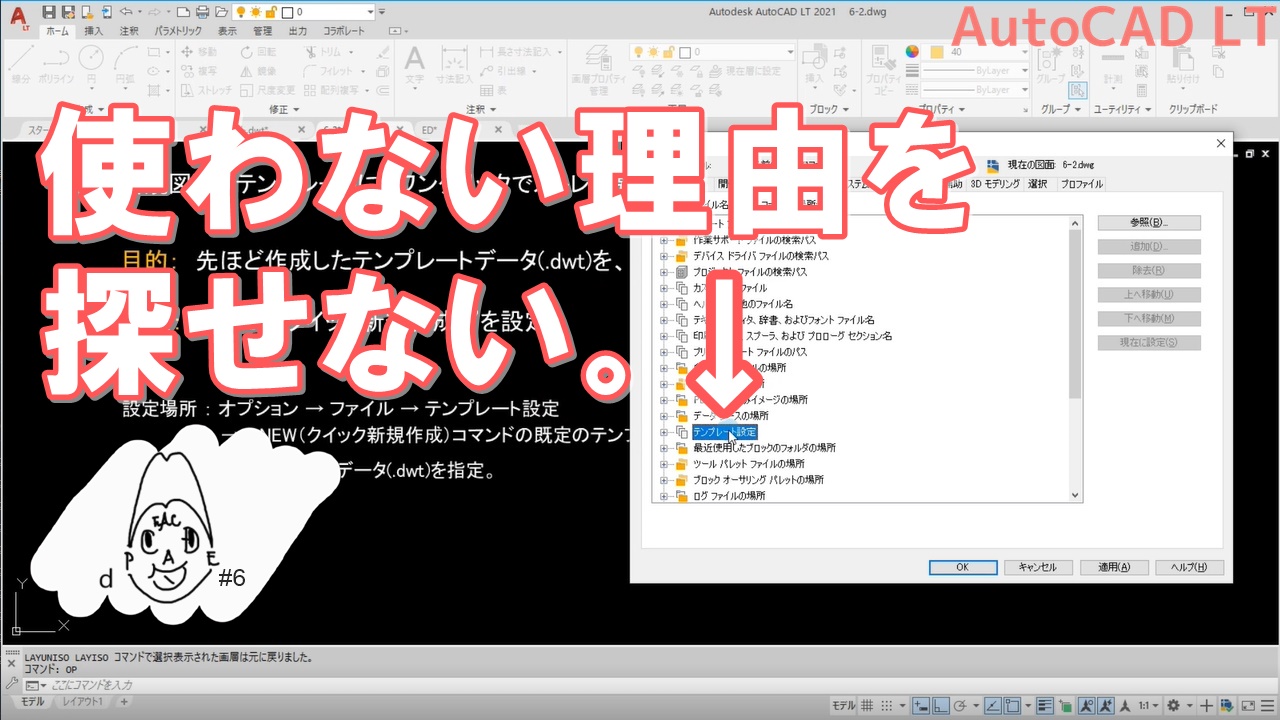Click OK in the Options dialog
The width and height of the screenshot is (1280, 720).
pyautogui.click(x=962, y=567)
